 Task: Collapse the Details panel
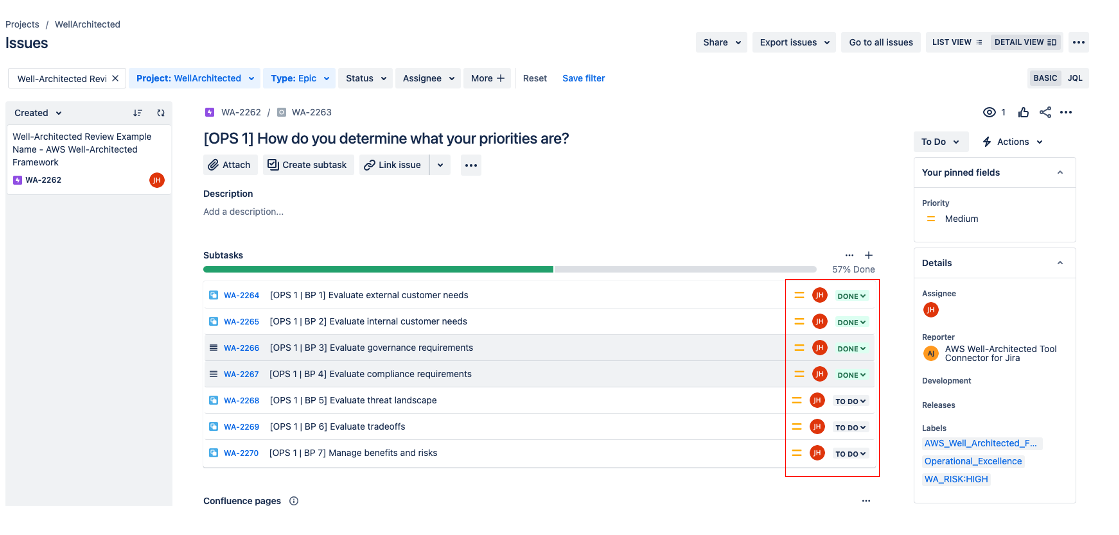(x=1060, y=263)
